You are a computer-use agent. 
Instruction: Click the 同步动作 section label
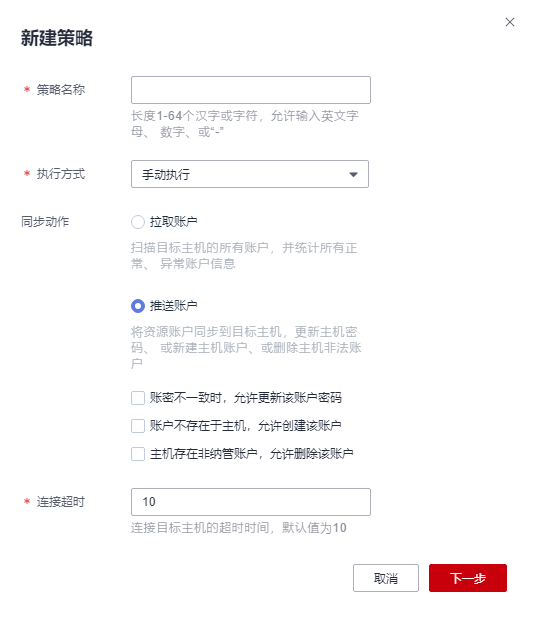tap(45, 221)
